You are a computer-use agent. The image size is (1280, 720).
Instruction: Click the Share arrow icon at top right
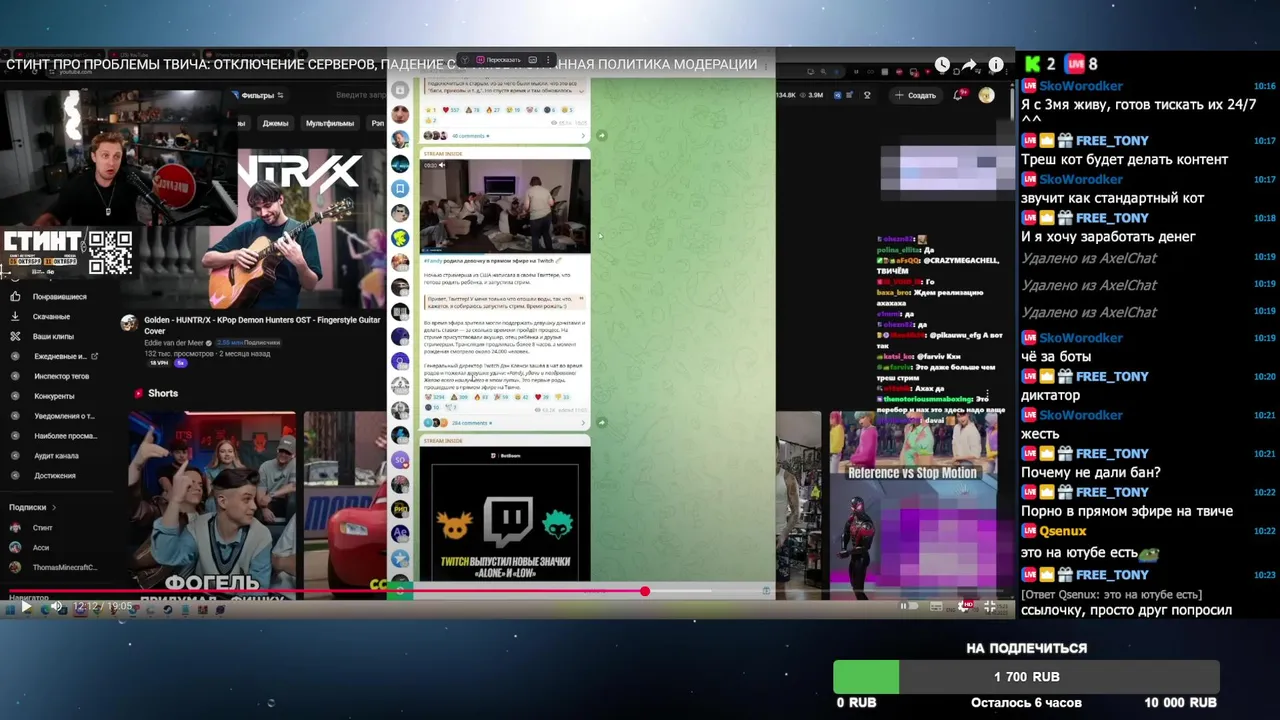969,64
